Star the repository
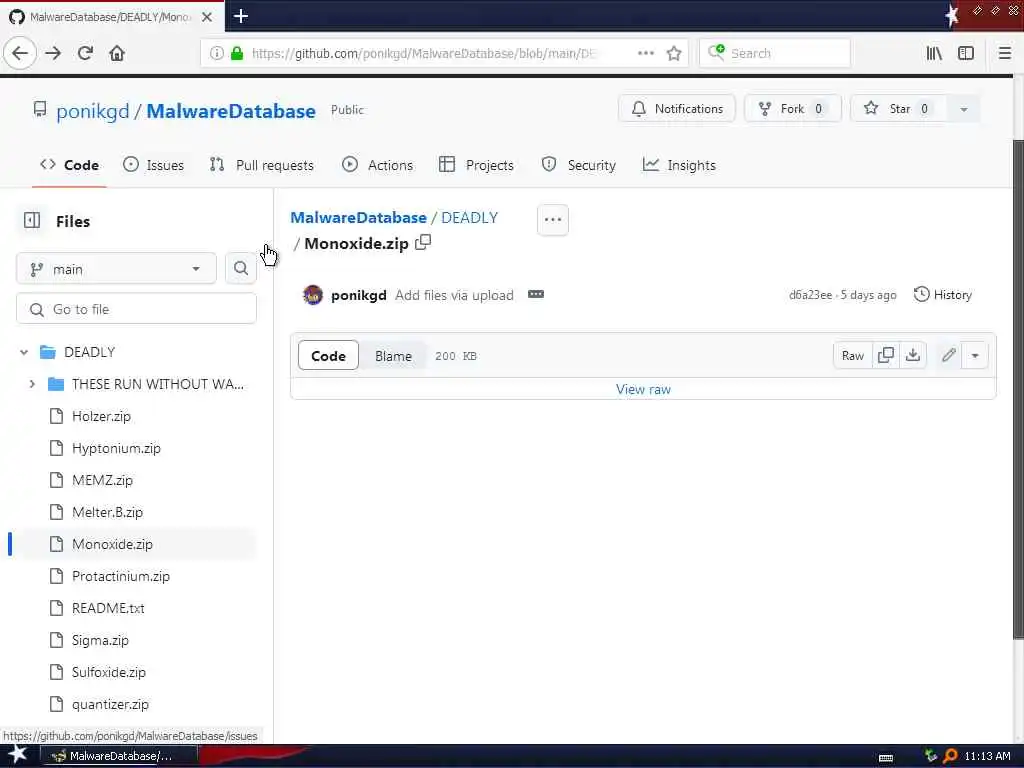1024x768 pixels. [900, 109]
